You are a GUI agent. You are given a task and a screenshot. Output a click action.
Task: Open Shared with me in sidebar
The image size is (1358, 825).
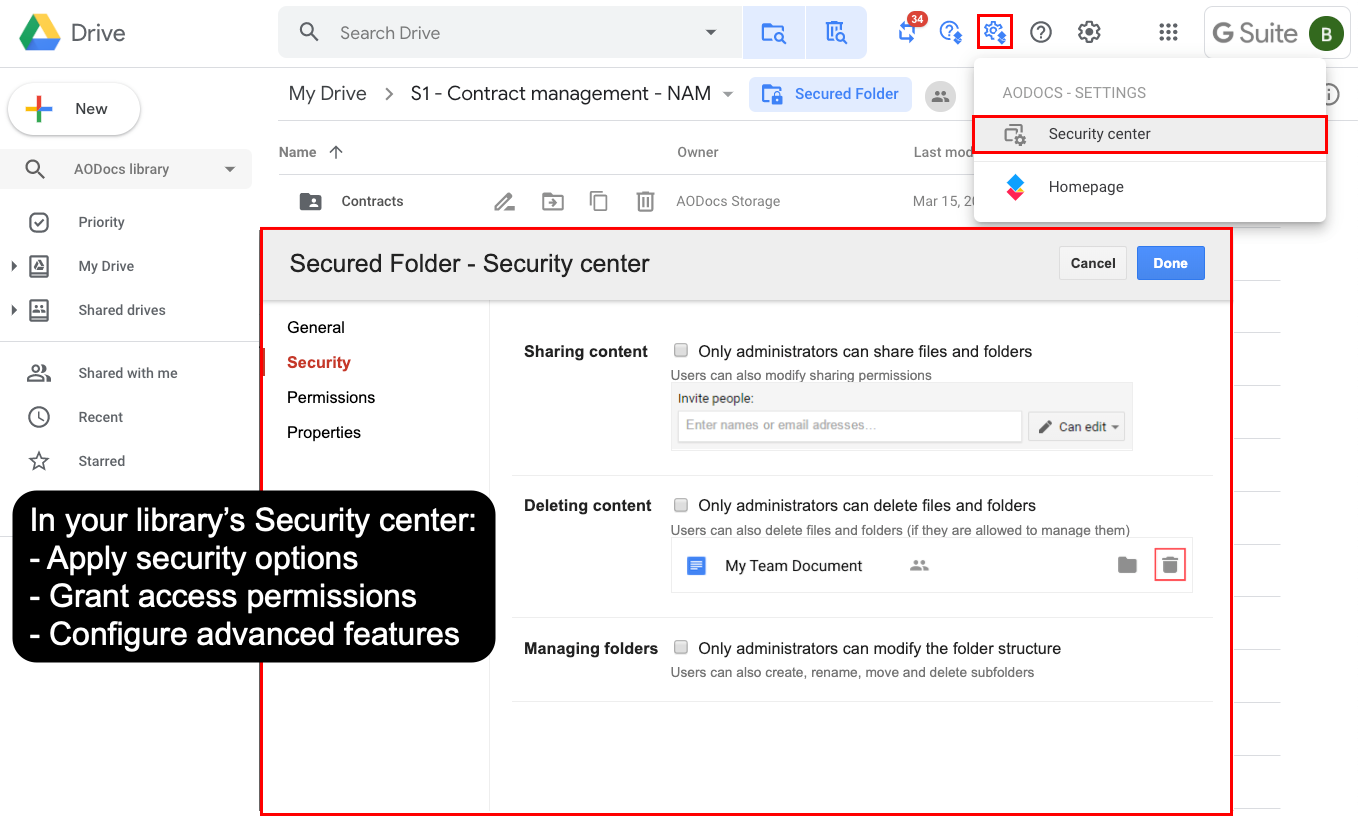(x=128, y=373)
